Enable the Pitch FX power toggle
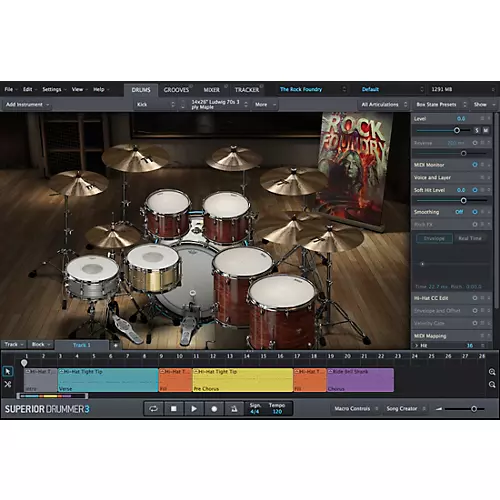 (x=475, y=225)
